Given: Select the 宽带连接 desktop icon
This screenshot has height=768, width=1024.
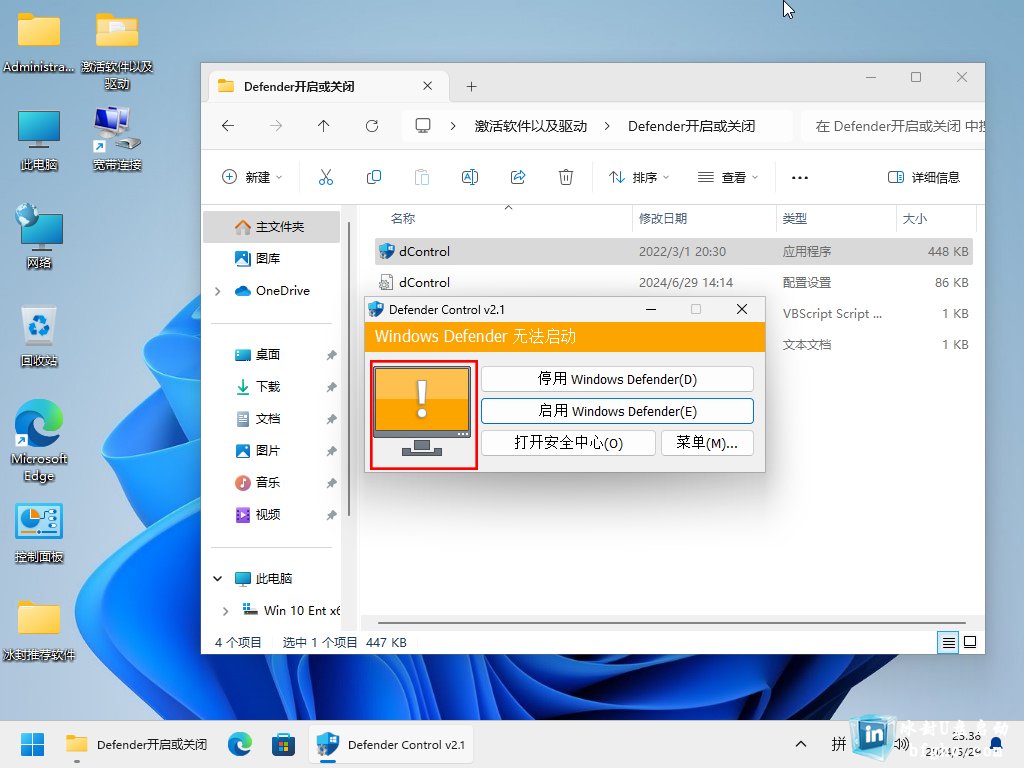Looking at the screenshot, I should (x=118, y=140).
